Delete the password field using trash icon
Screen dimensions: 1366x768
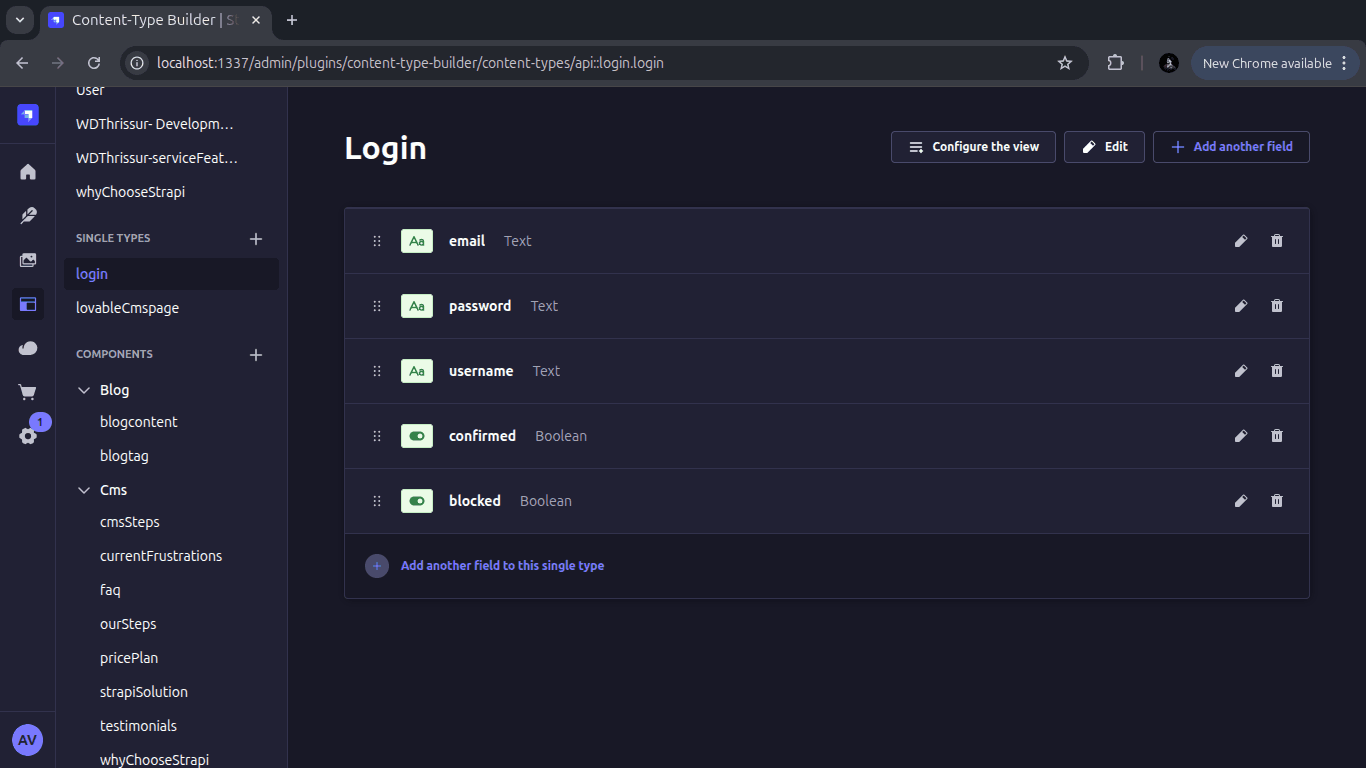(1277, 306)
